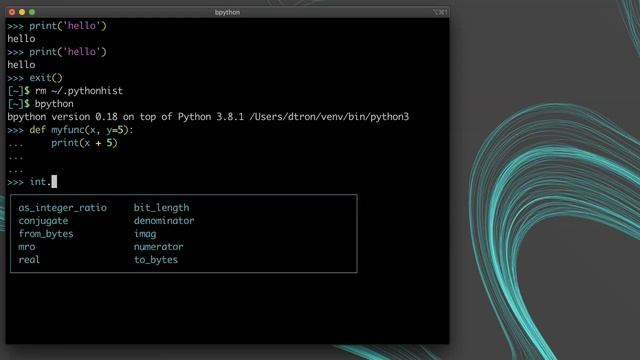Click the 'def myfunc(x, y=5):' line
The width and height of the screenshot is (640, 360).
pos(70,130)
